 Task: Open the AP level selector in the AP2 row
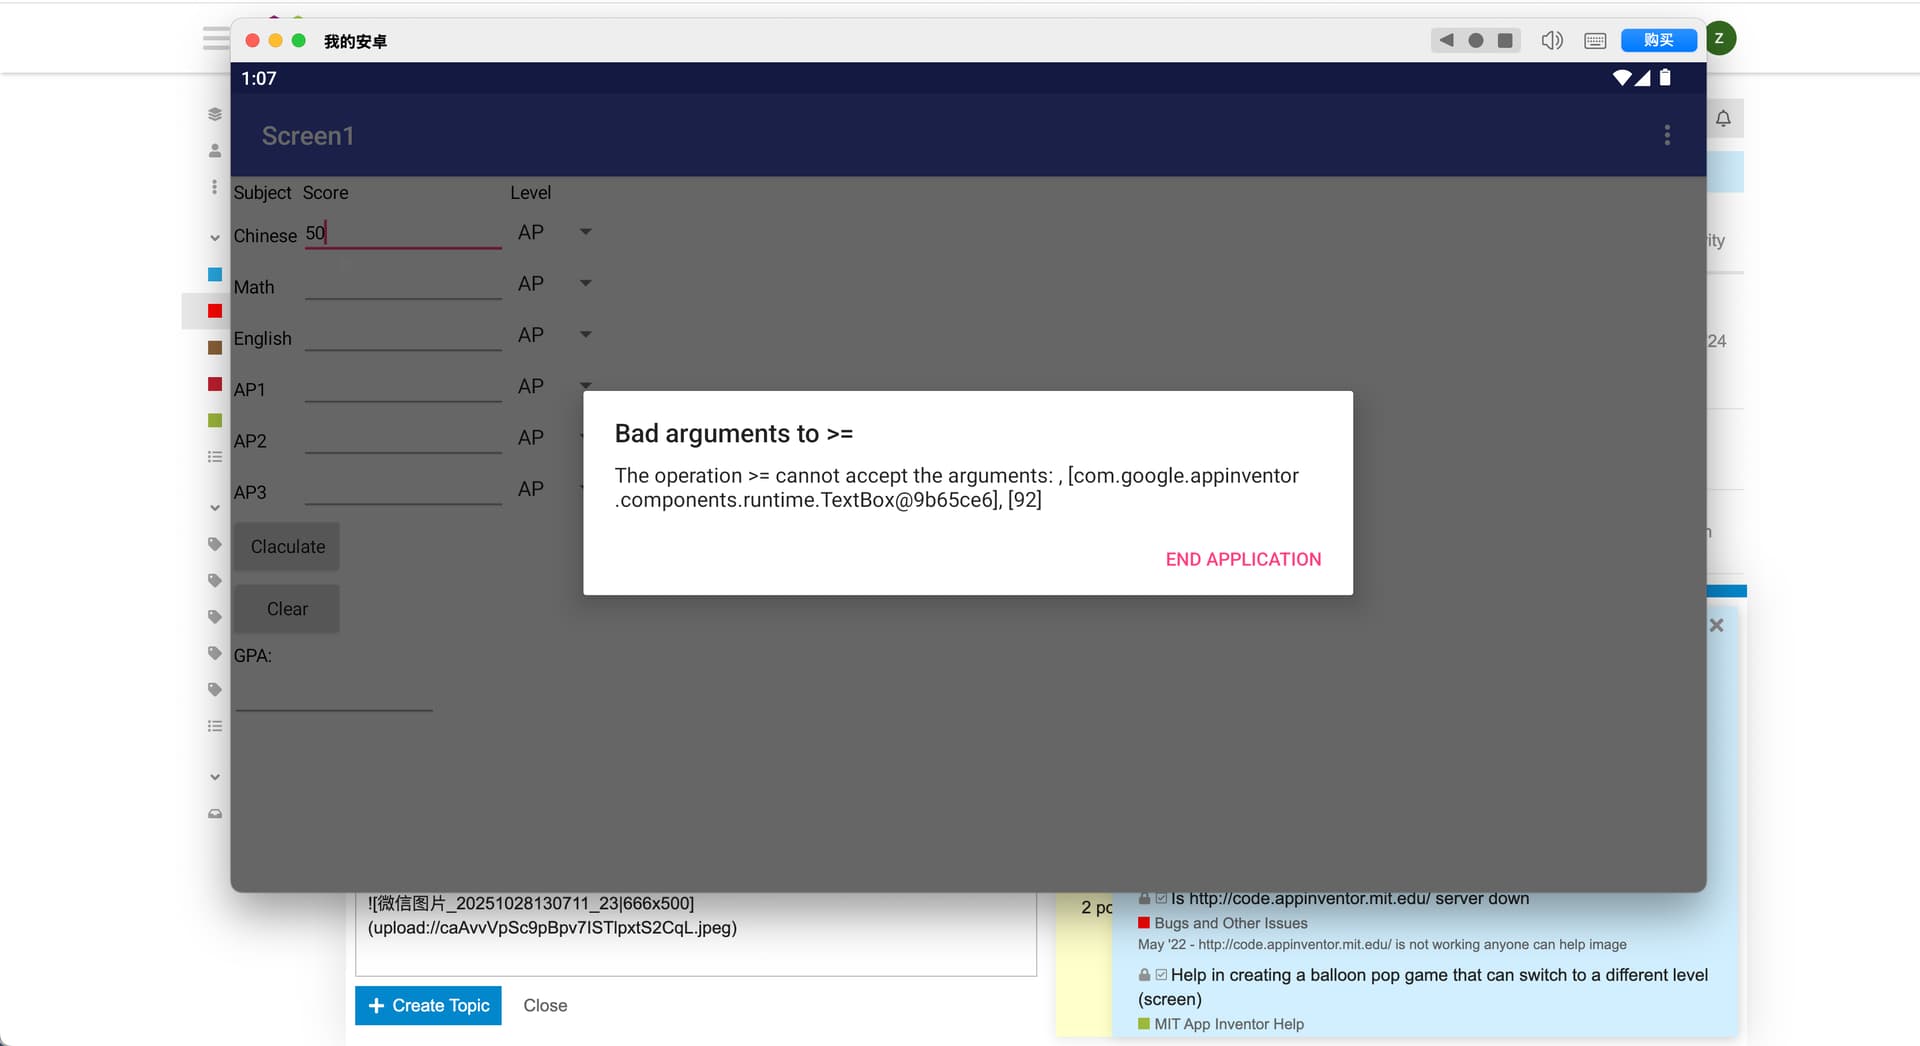(547, 438)
